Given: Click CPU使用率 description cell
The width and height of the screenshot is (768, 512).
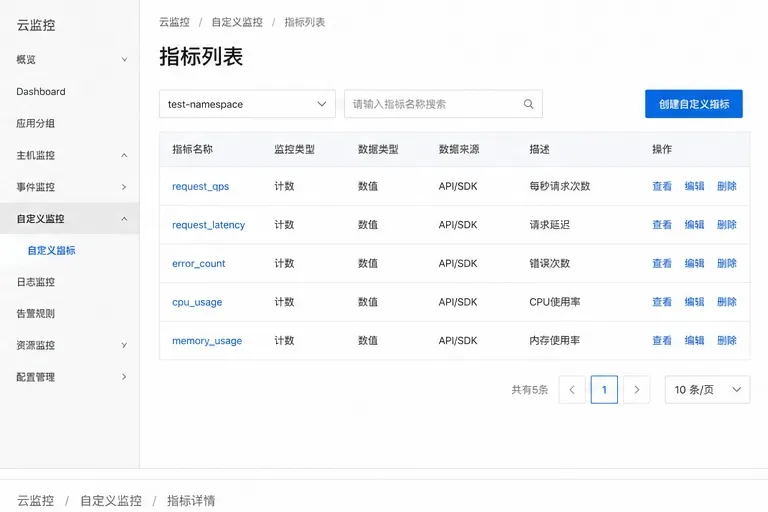Looking at the screenshot, I should click(x=555, y=302).
